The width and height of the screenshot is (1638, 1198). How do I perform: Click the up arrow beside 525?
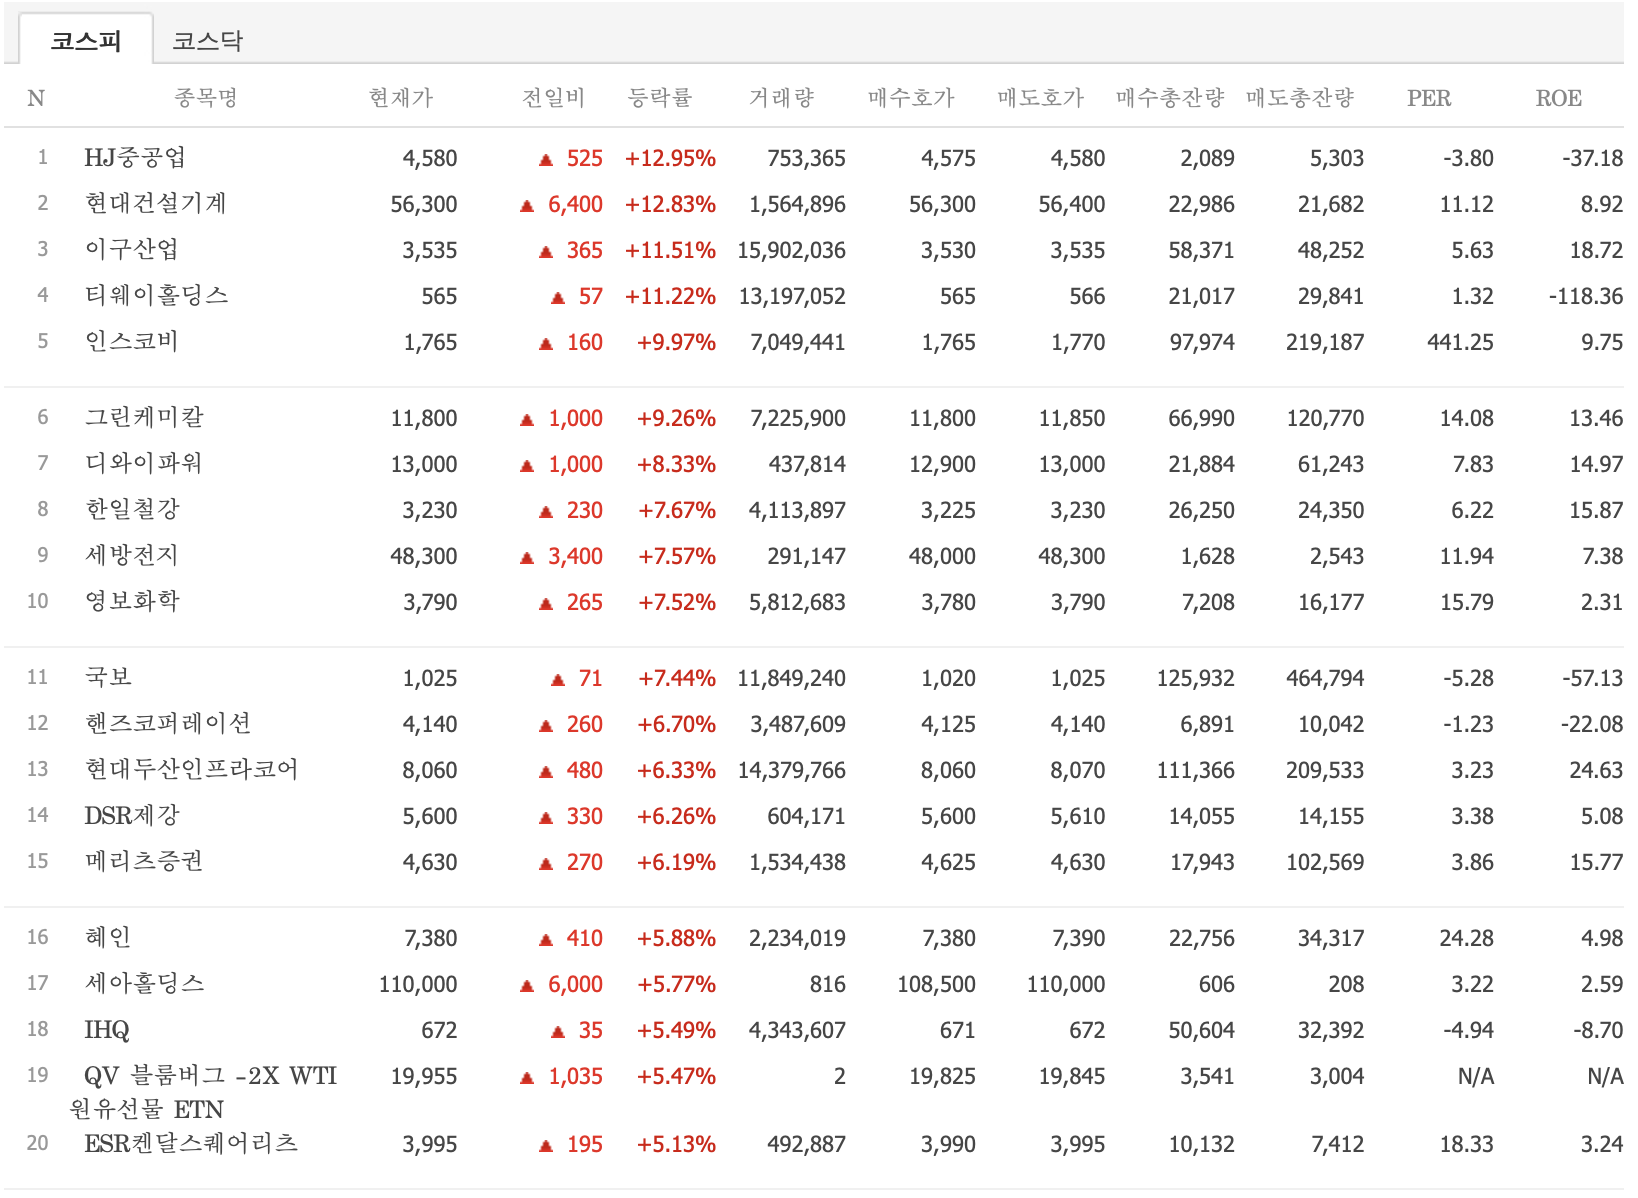pyautogui.click(x=546, y=159)
